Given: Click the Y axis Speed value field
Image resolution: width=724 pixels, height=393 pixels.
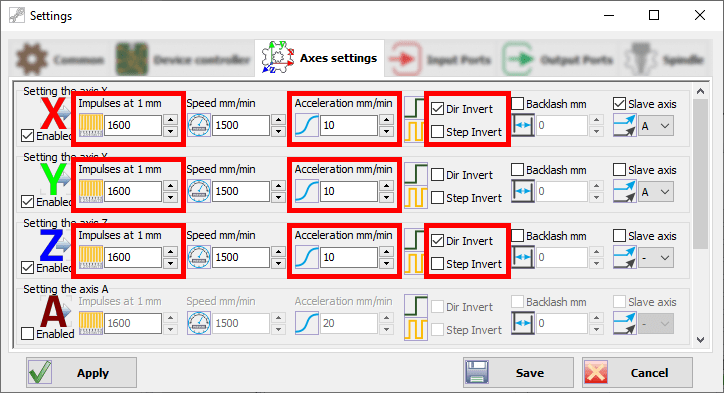Looking at the screenshot, I should pos(241,191).
